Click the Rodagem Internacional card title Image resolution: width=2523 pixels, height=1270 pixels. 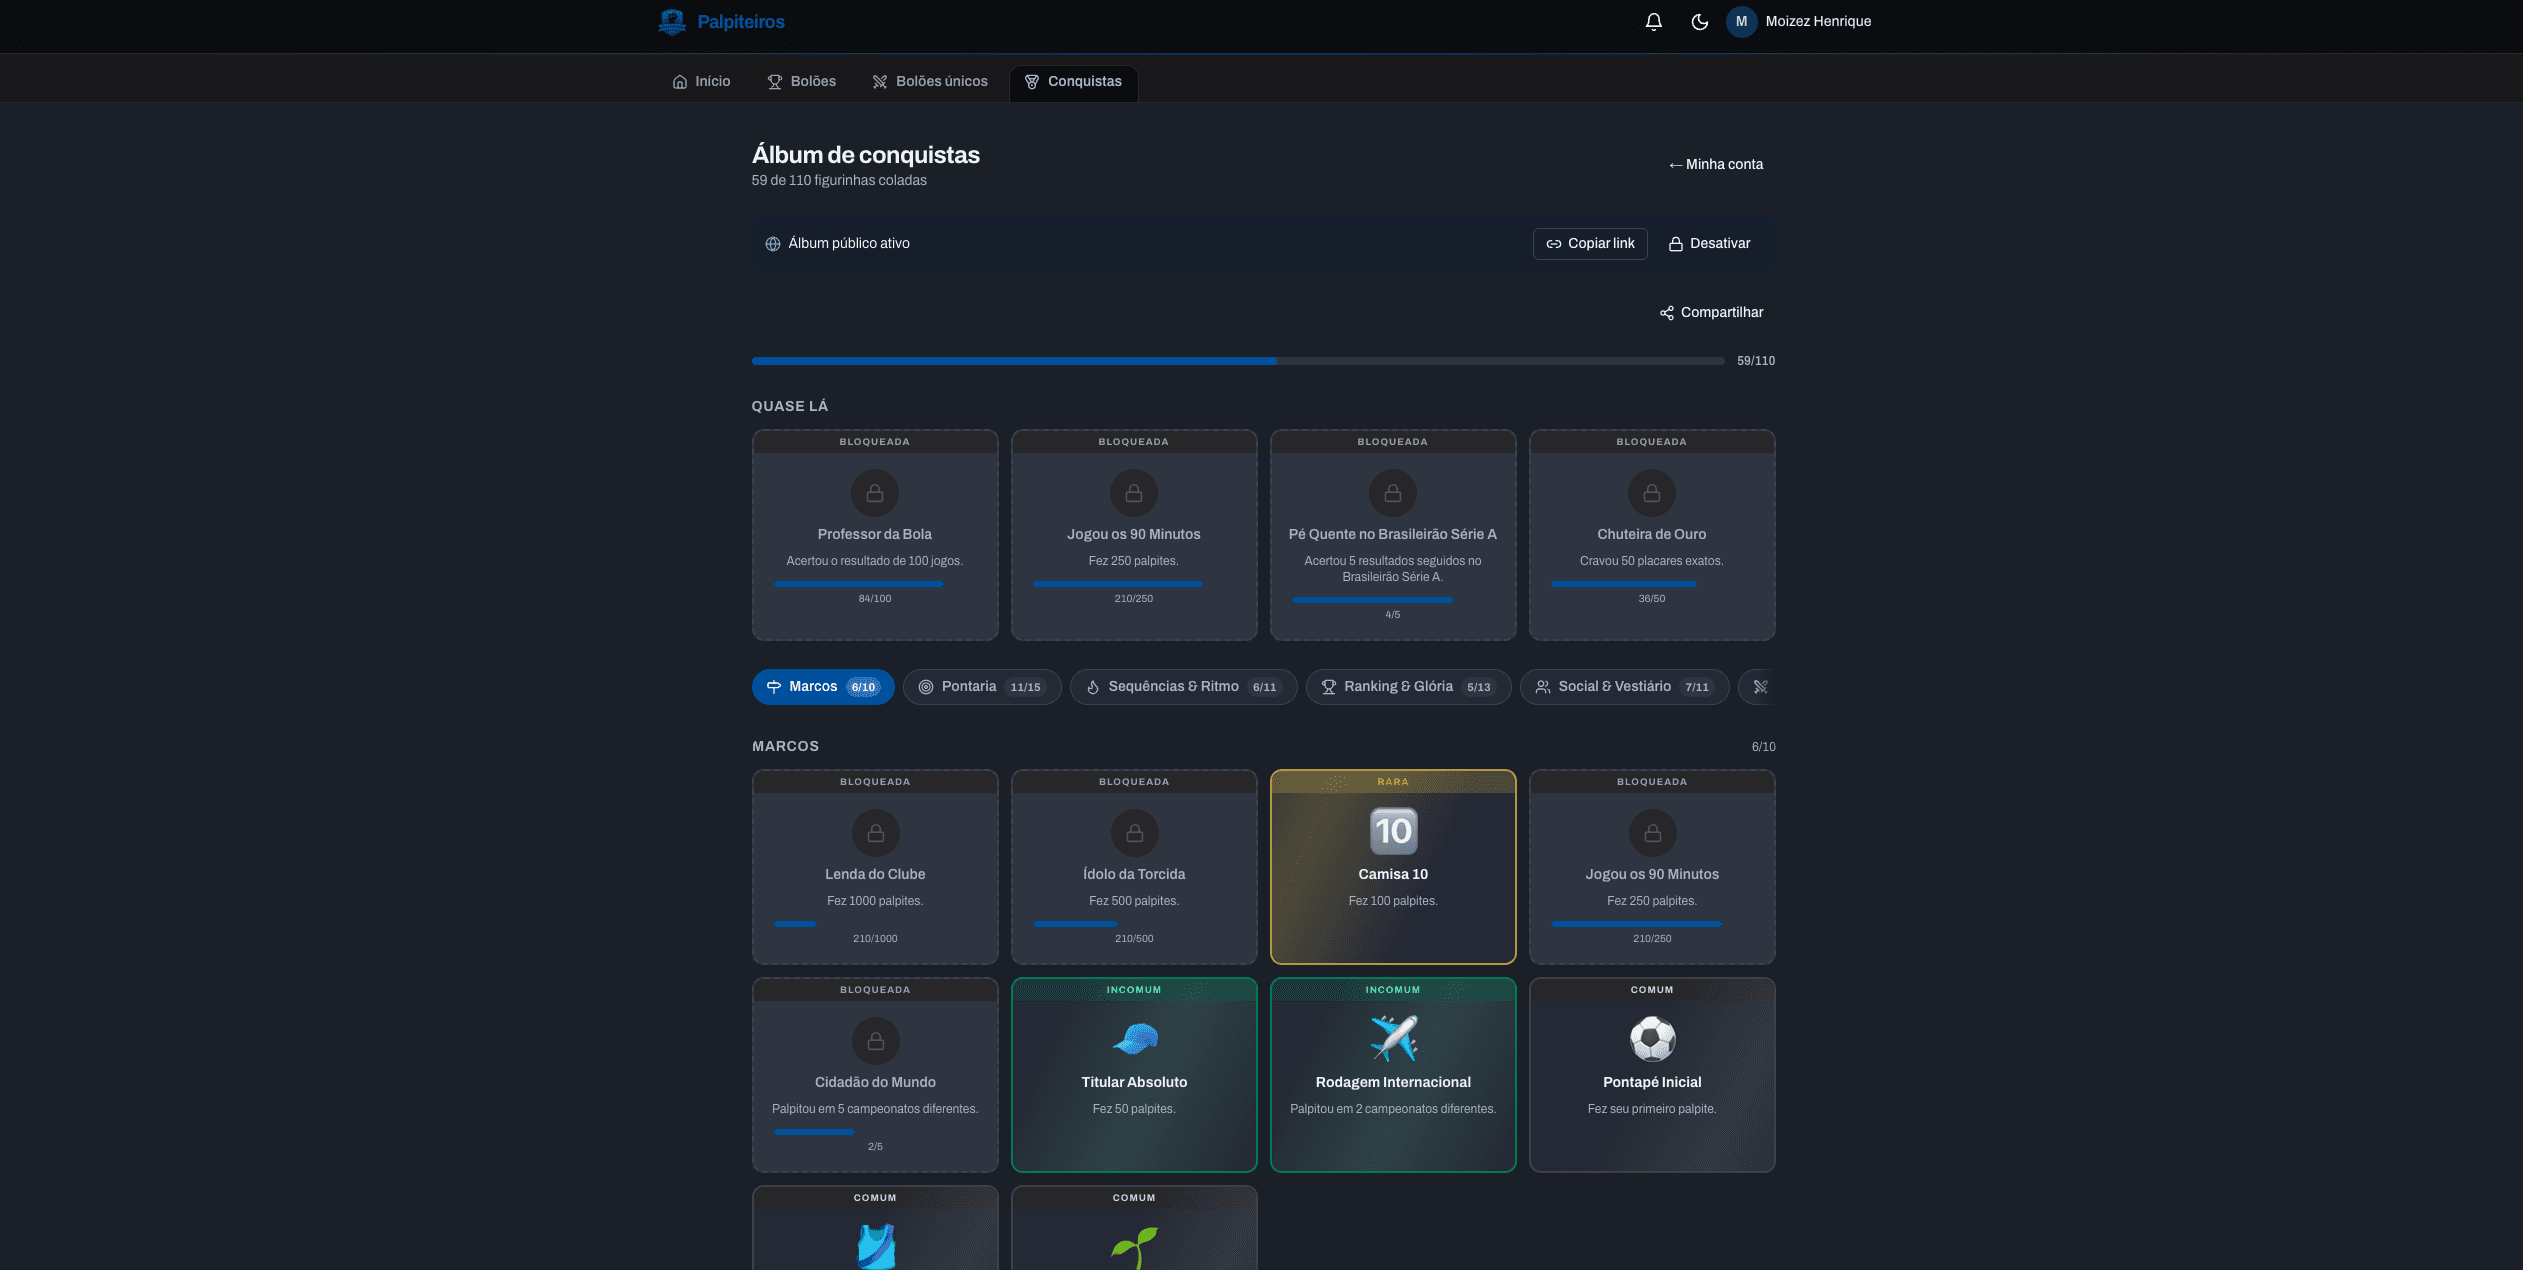(1393, 1083)
